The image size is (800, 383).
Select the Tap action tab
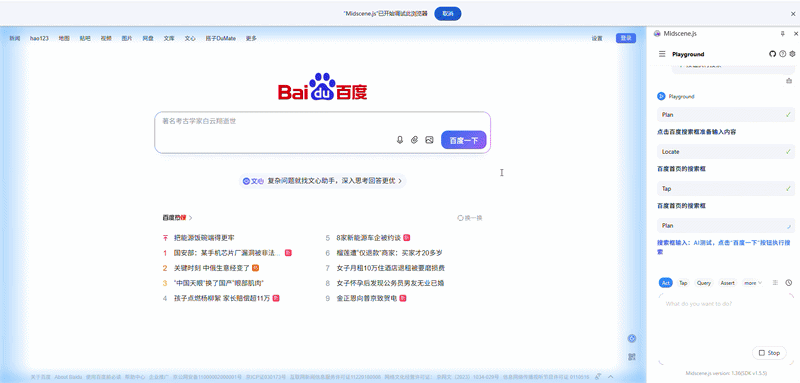point(683,283)
